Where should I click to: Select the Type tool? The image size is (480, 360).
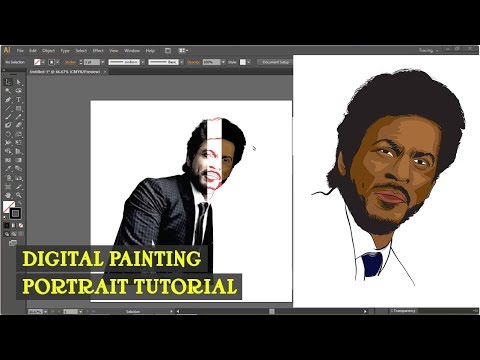click(x=19, y=99)
